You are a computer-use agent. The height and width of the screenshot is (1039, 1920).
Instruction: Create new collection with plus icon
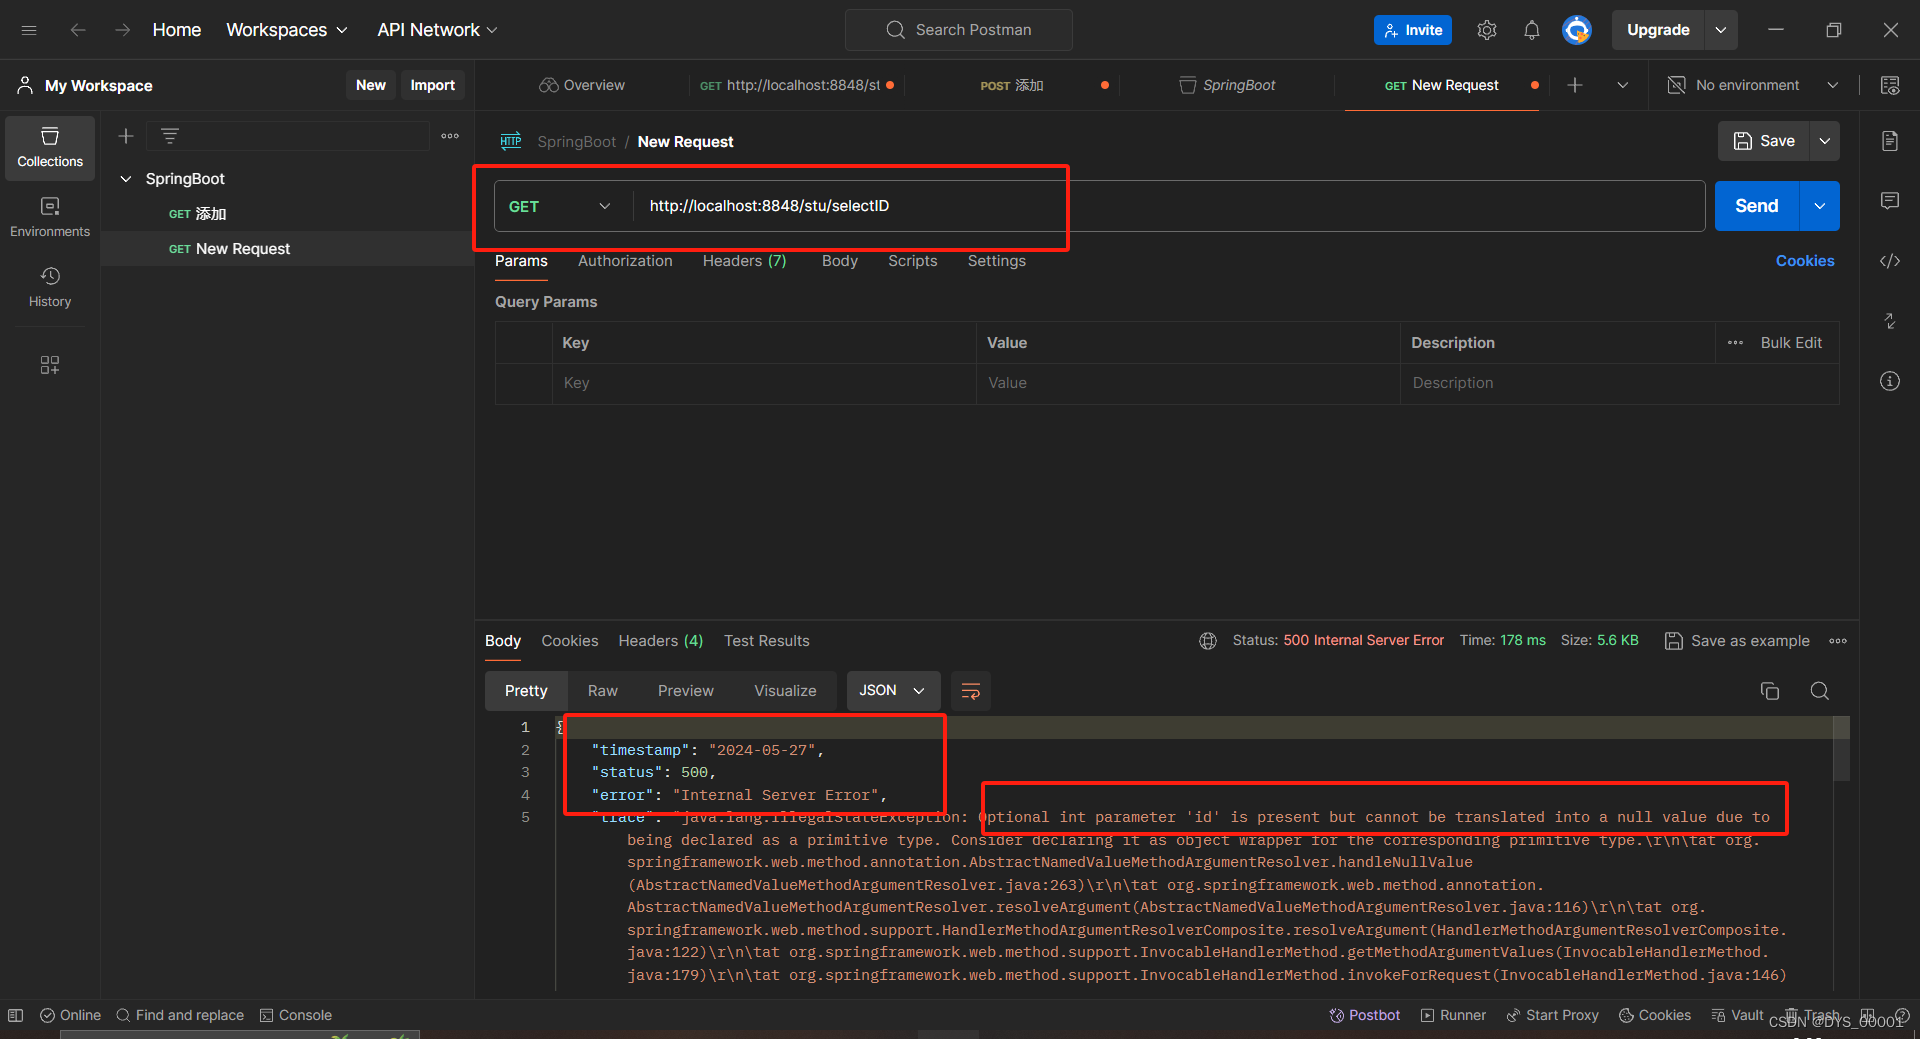(x=126, y=136)
